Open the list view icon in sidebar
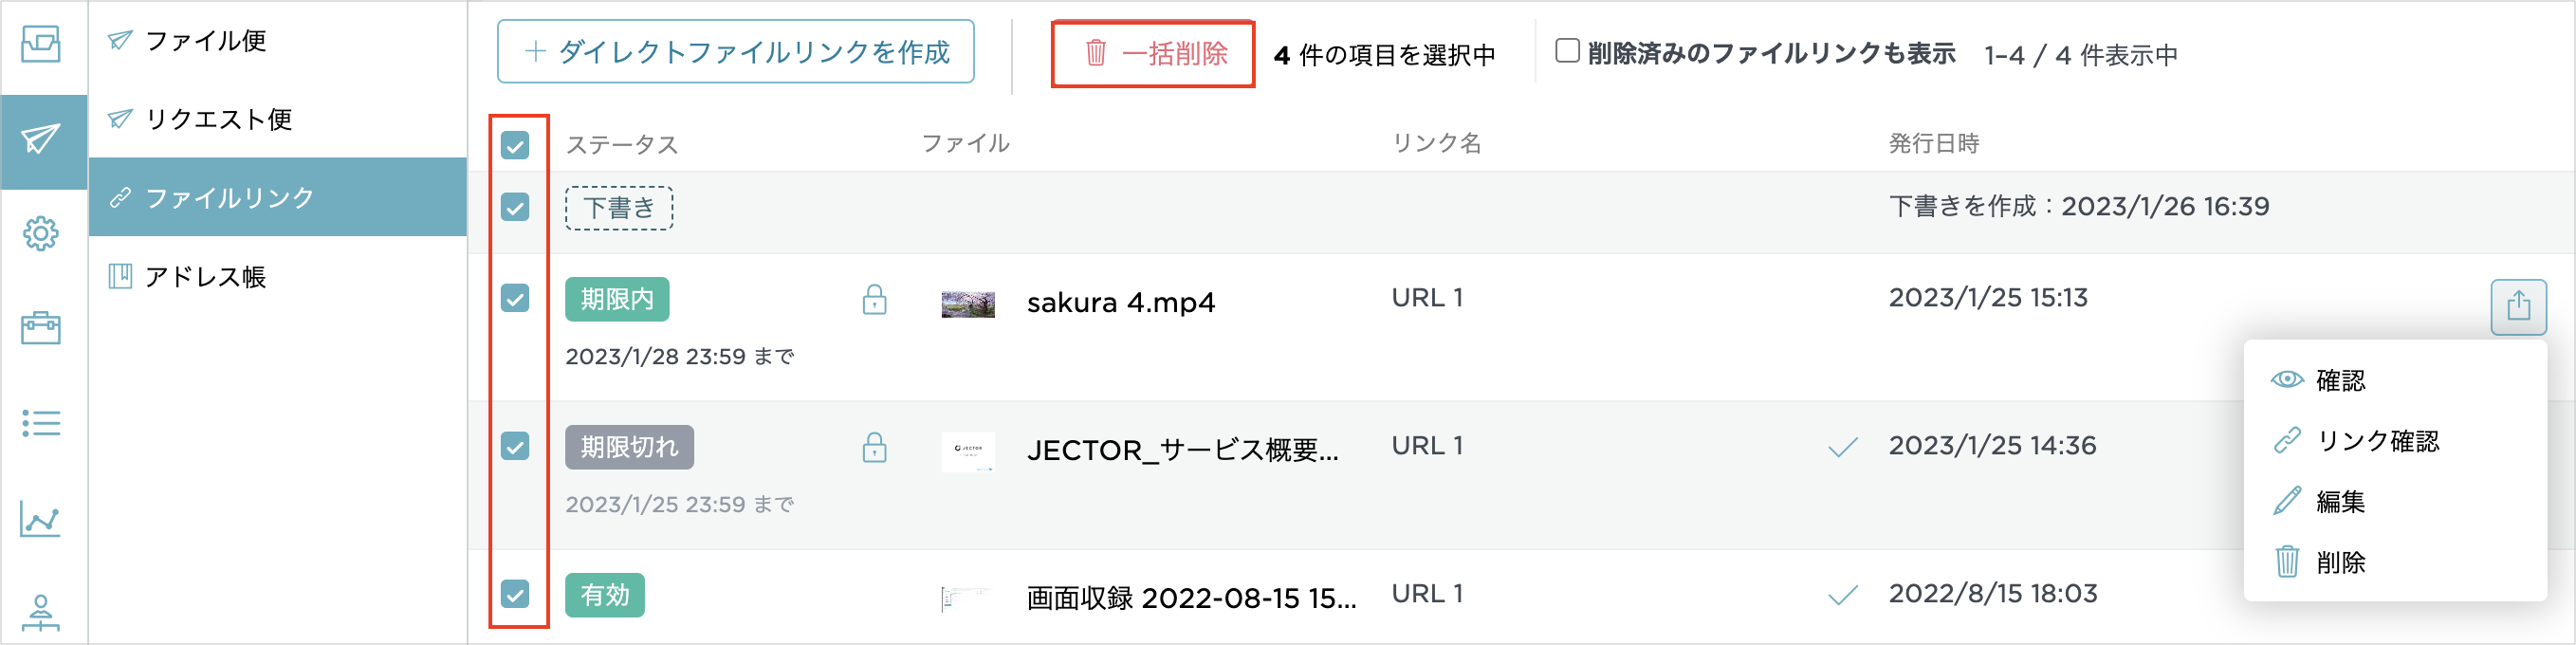This screenshot has height=645, width=2576. pos(42,424)
